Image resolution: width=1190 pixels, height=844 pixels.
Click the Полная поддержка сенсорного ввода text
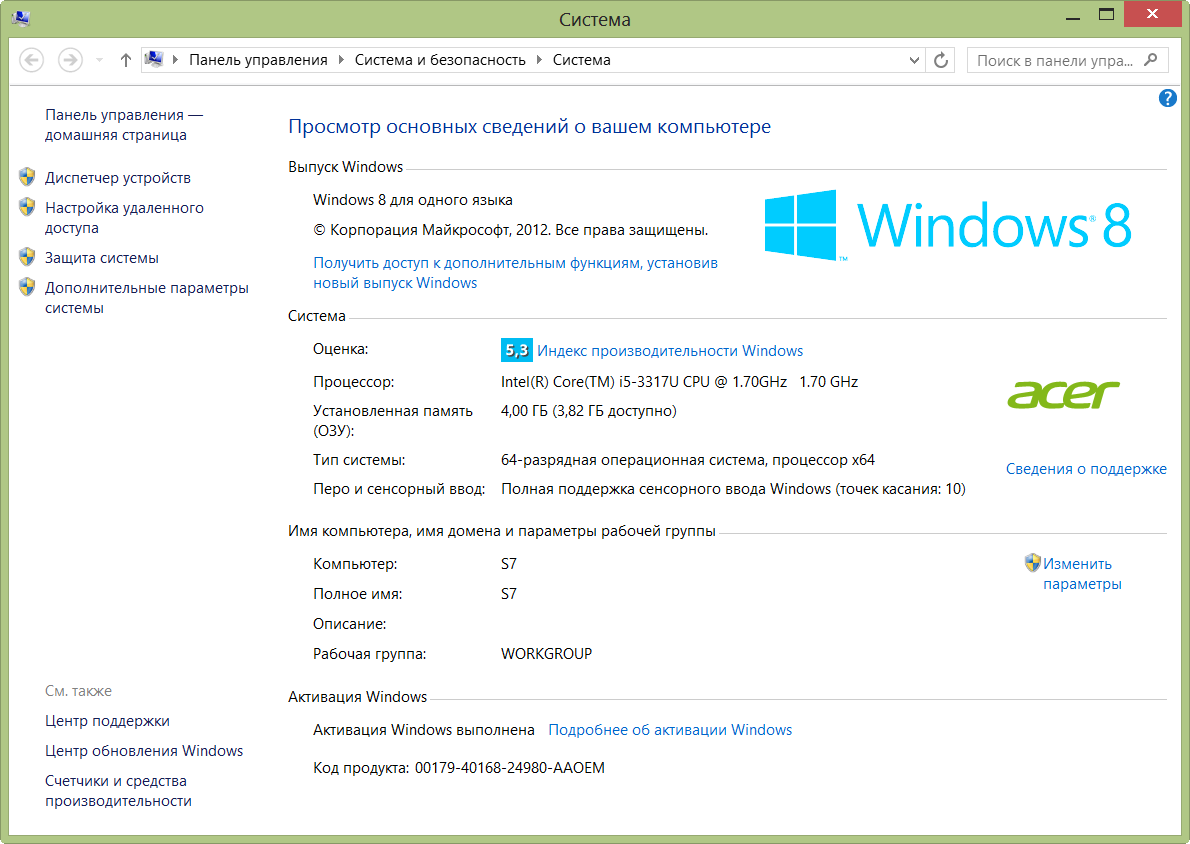(733, 489)
